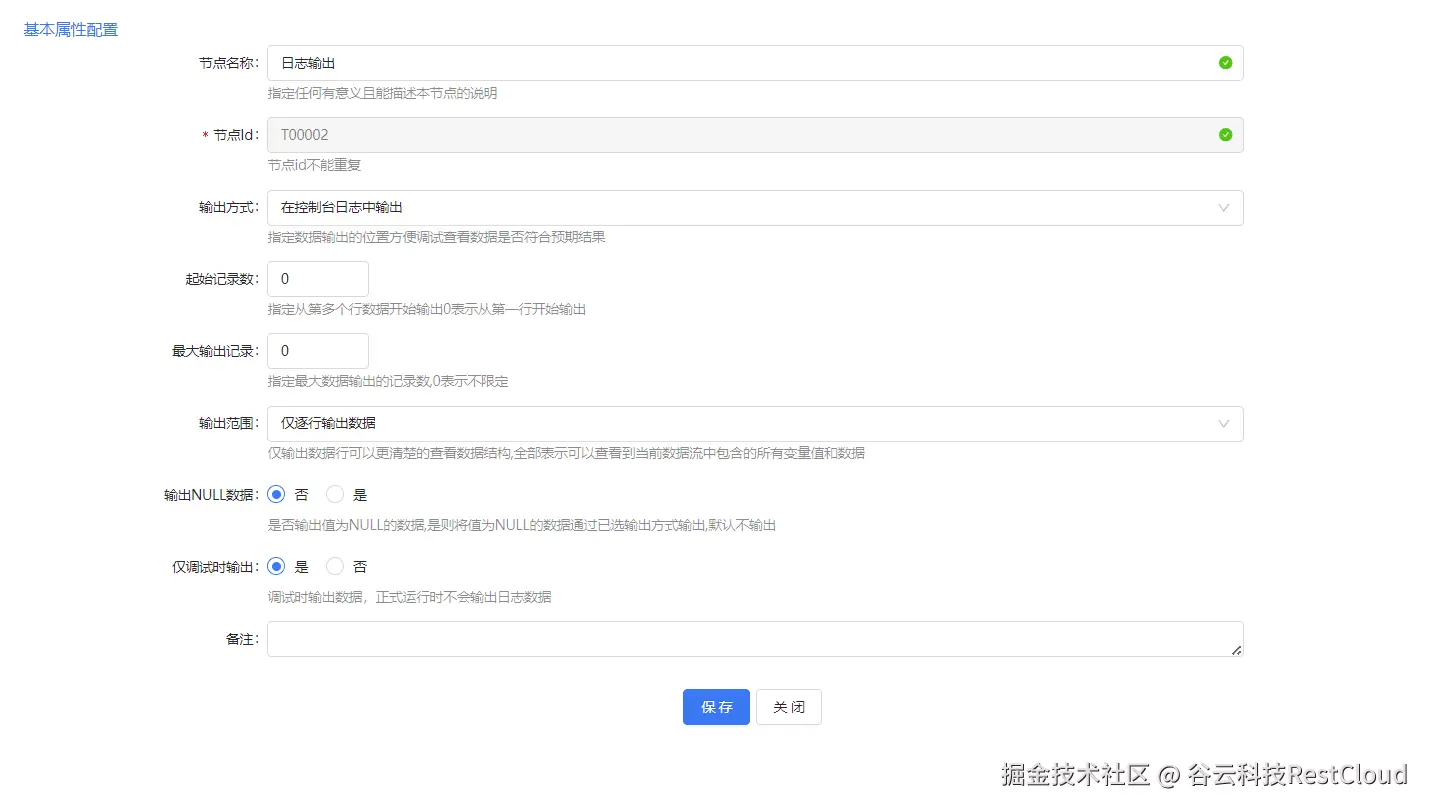Click the 保存 button
The image size is (1431, 811).
click(715, 706)
